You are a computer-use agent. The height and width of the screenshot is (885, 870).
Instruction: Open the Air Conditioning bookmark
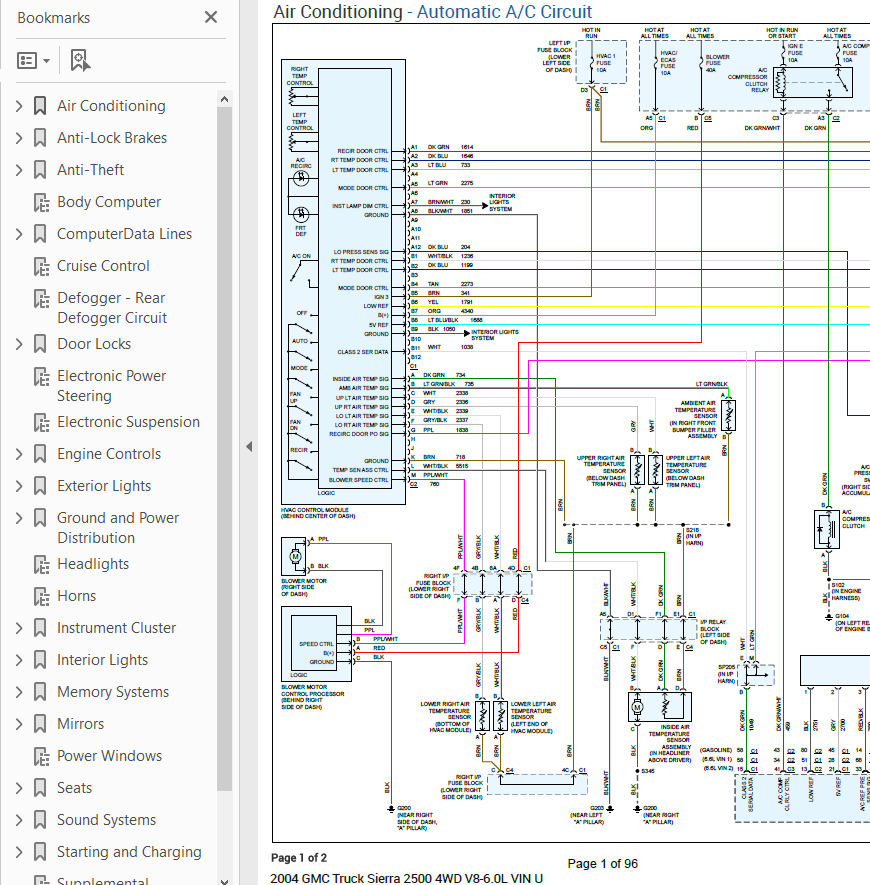click(x=111, y=106)
